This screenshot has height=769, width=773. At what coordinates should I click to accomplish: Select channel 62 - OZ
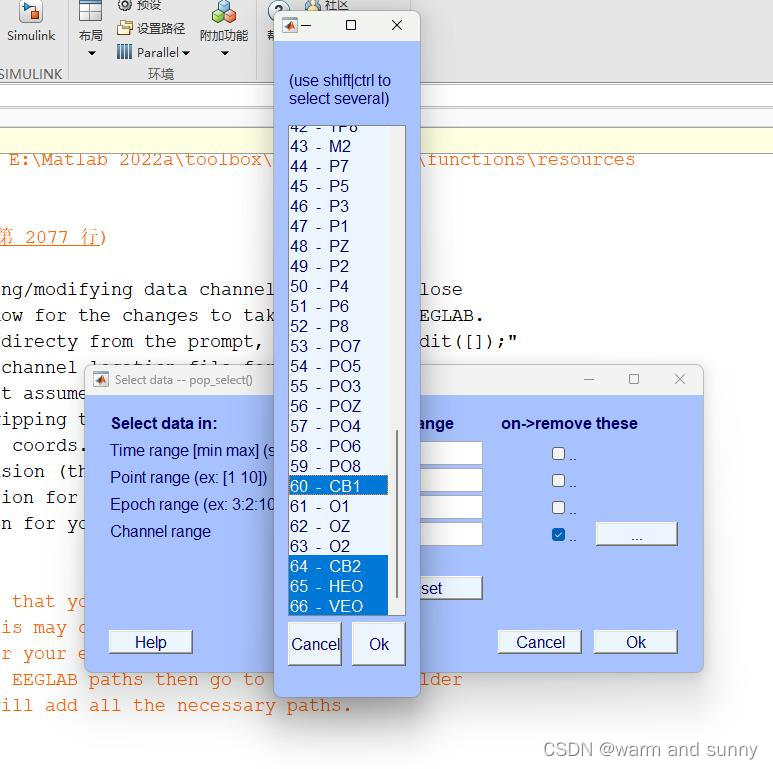coord(338,526)
